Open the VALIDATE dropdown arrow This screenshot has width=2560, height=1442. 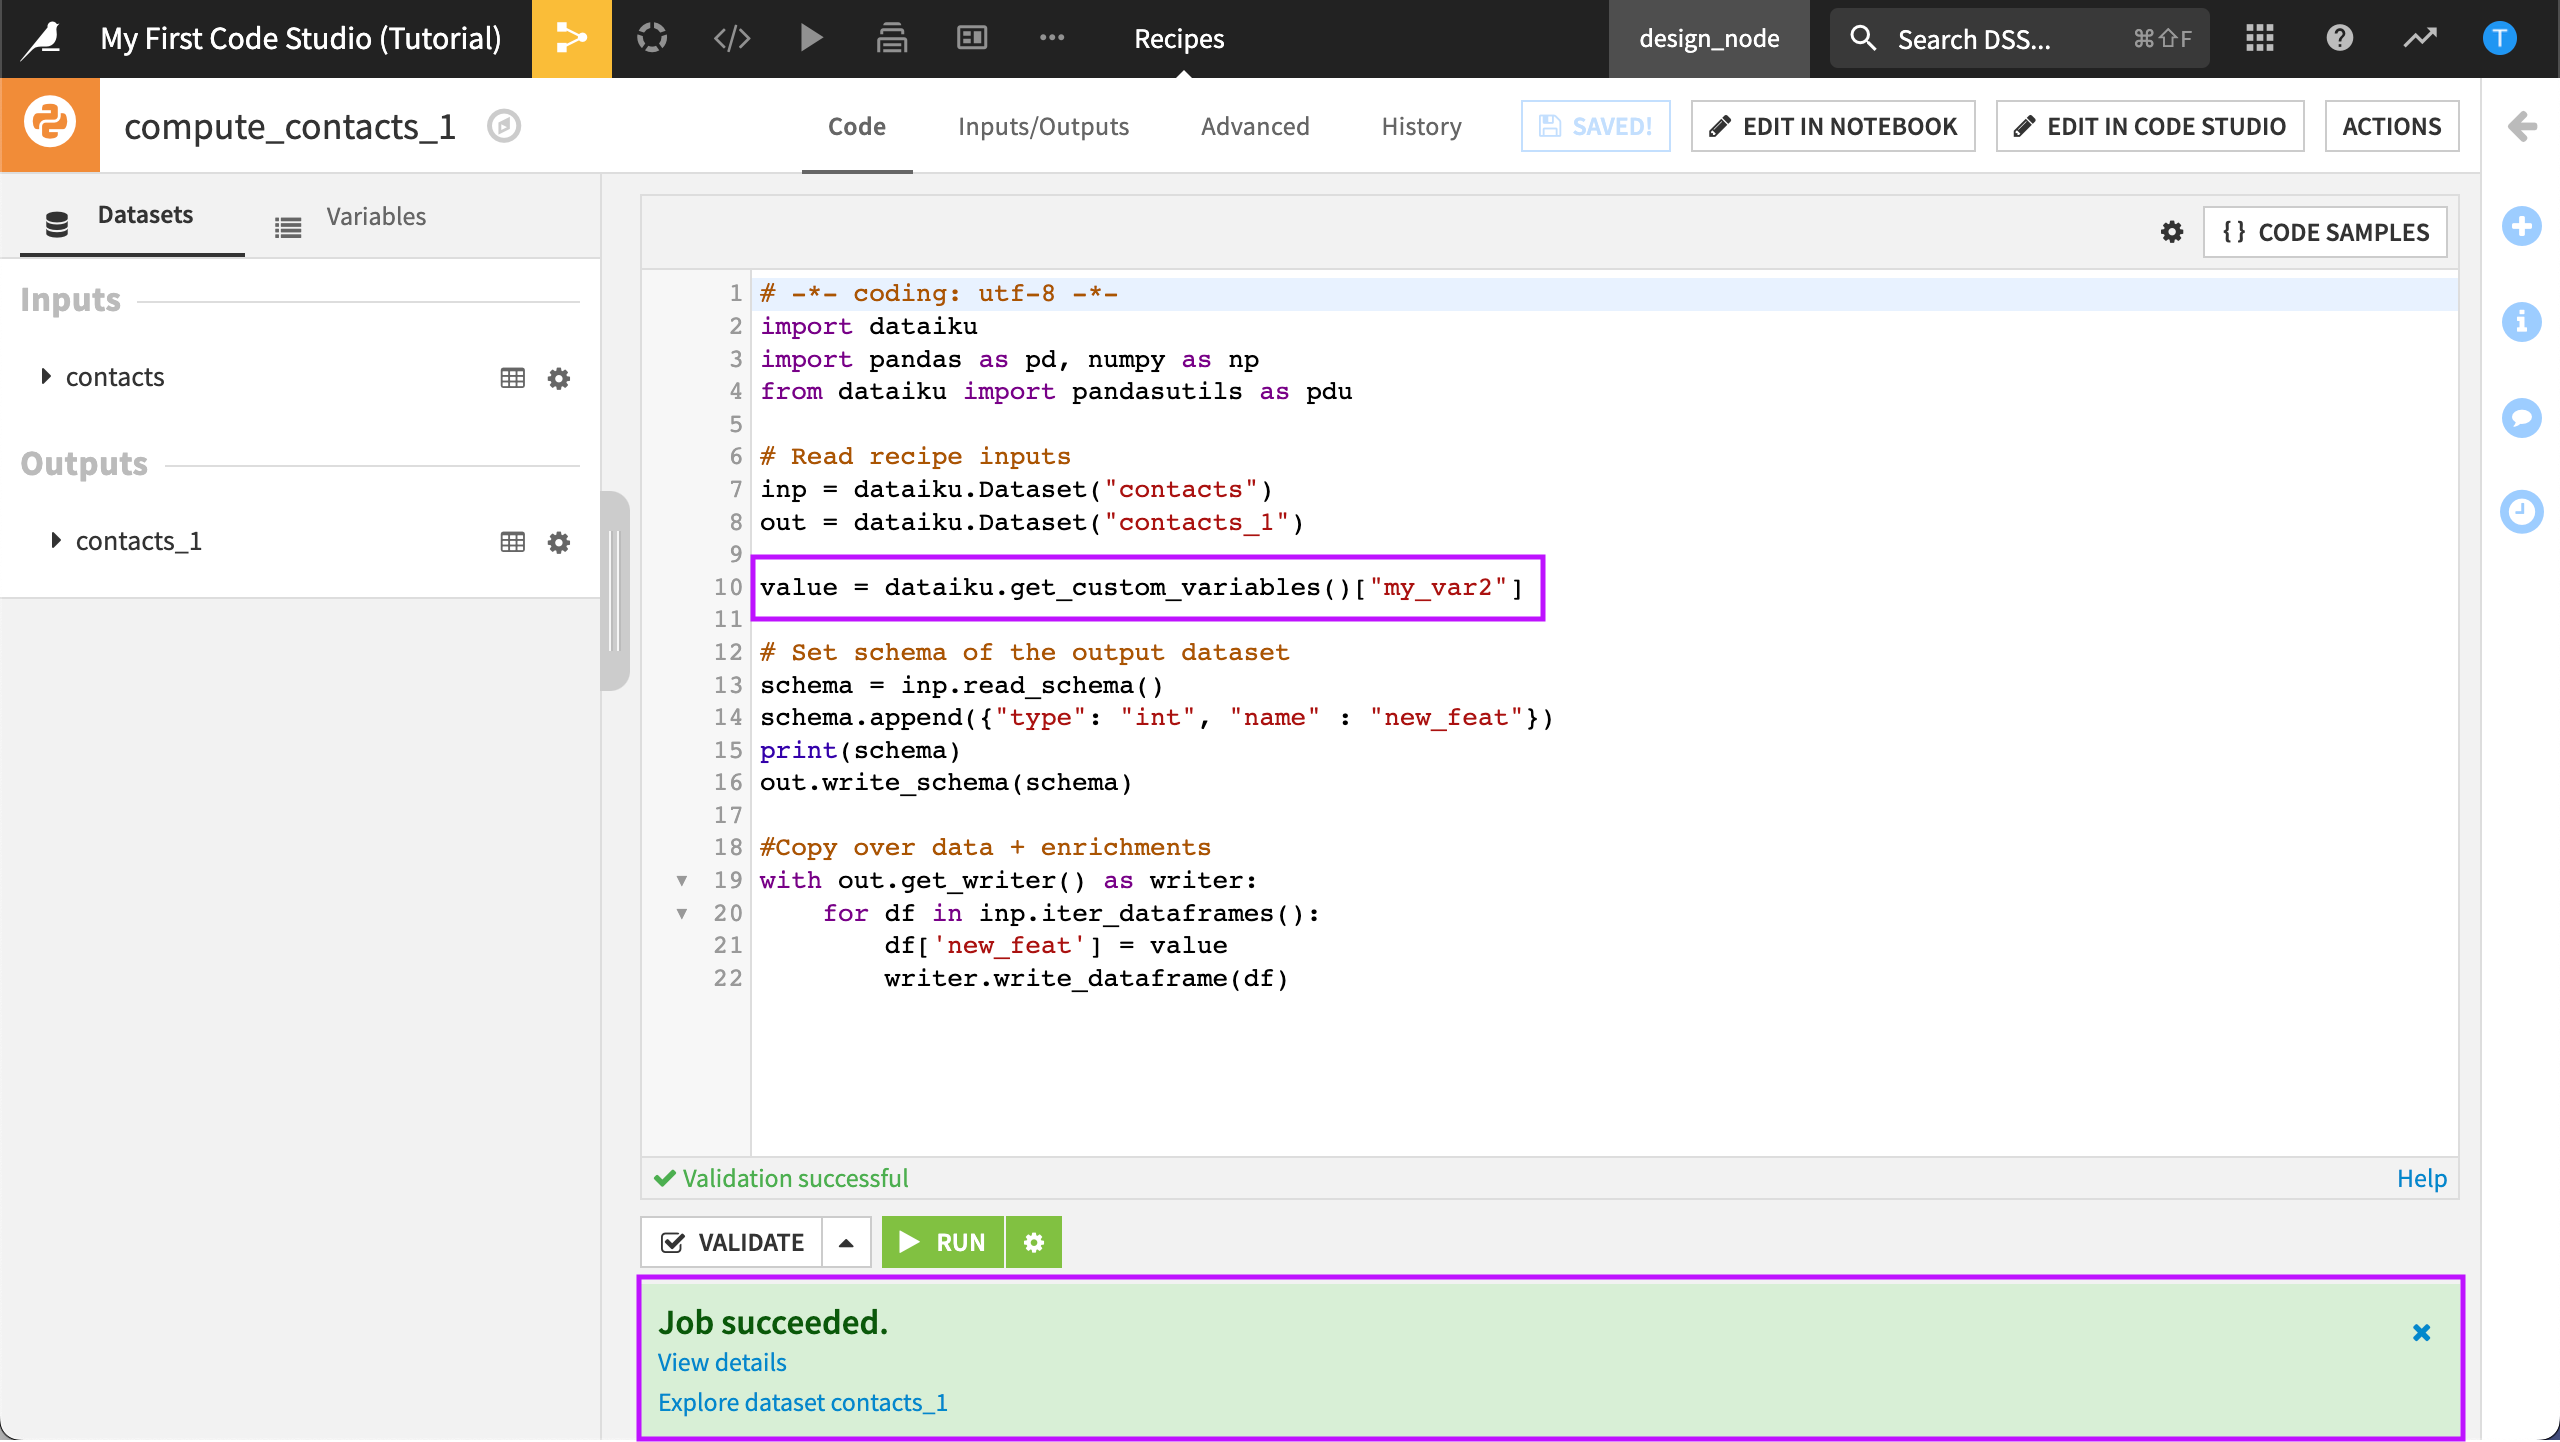coord(846,1242)
